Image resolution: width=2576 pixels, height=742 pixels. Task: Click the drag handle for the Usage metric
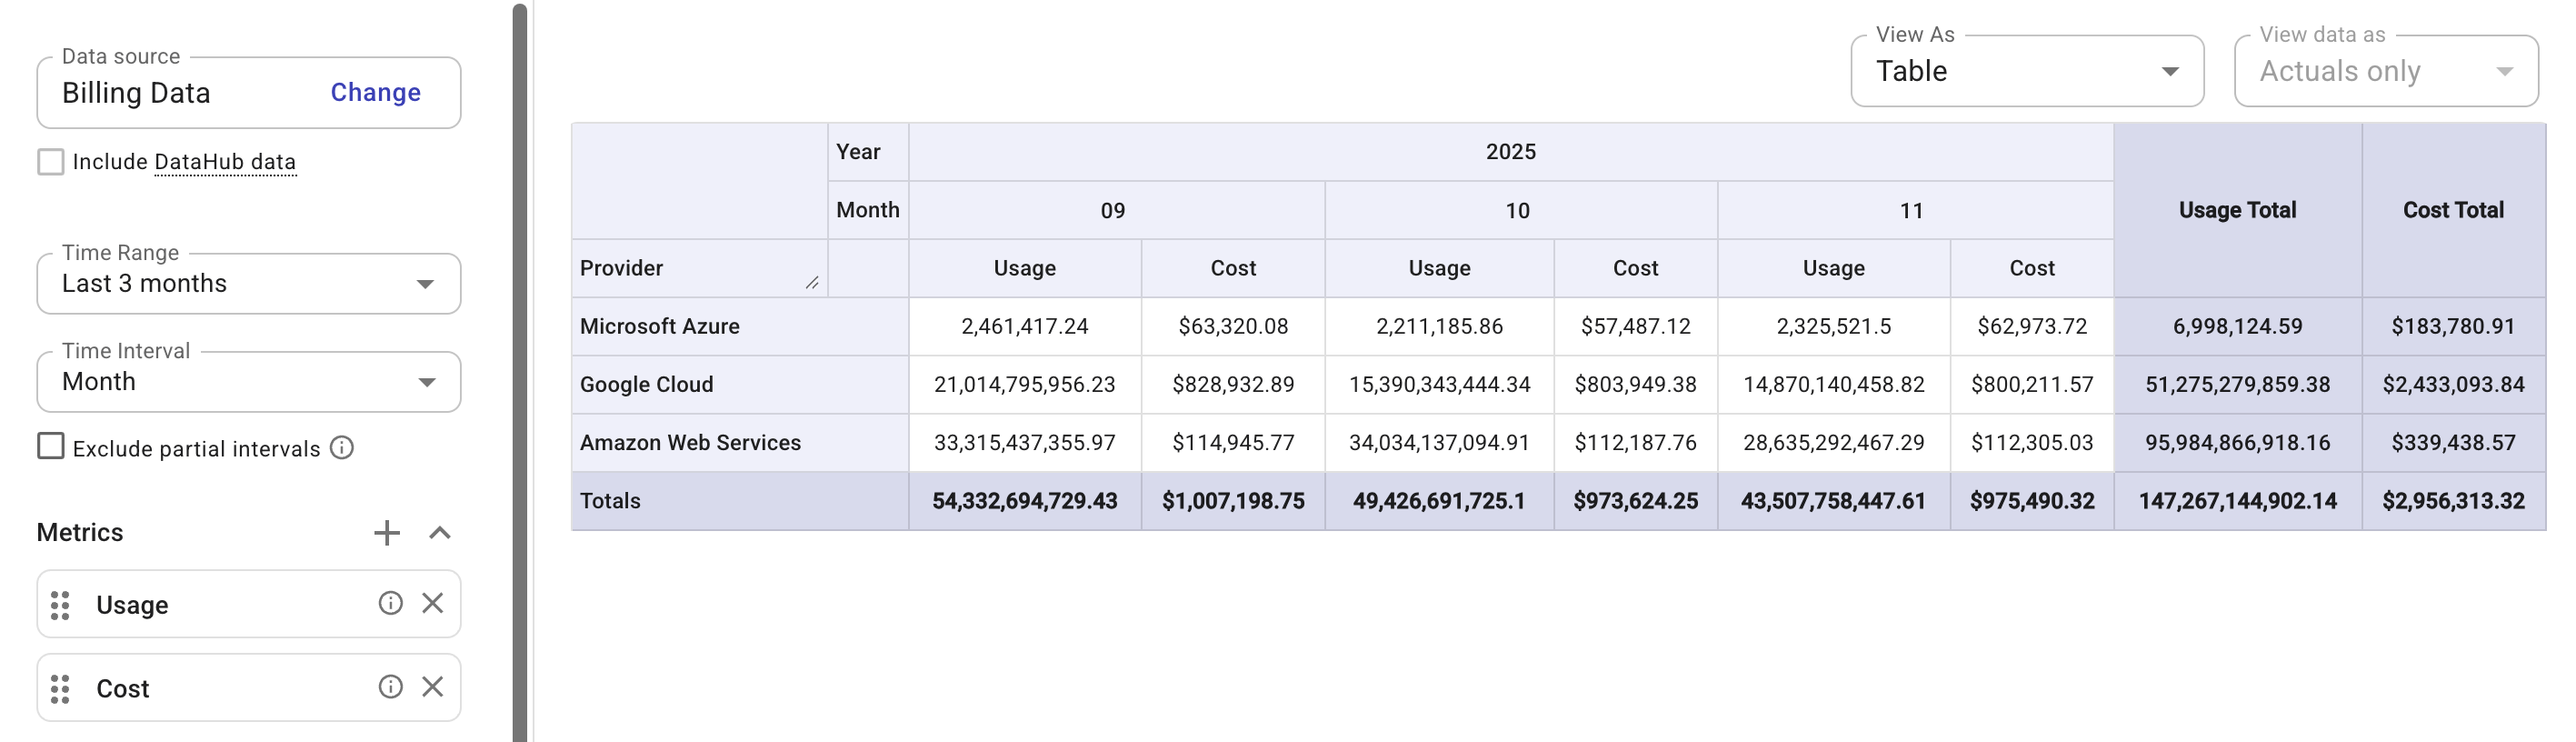[x=60, y=605]
